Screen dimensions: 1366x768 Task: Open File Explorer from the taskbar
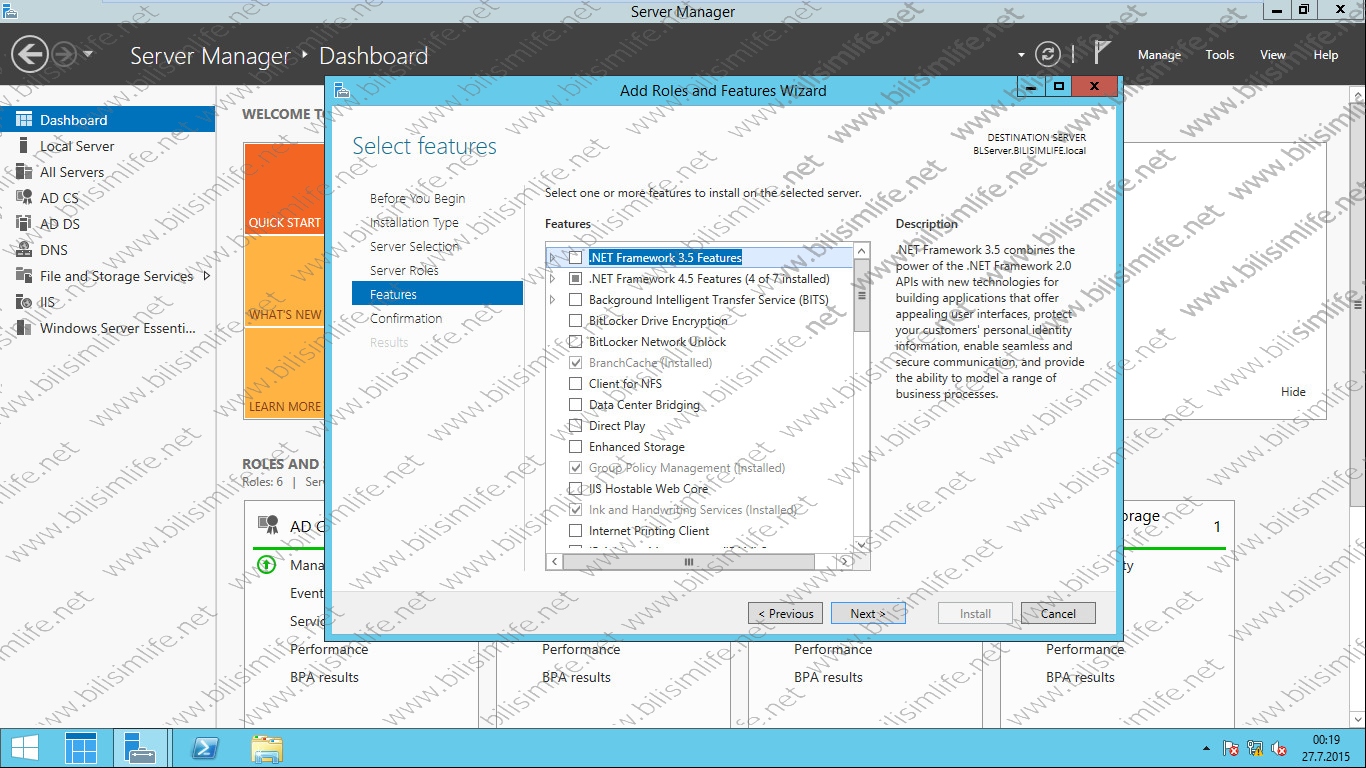click(x=266, y=748)
